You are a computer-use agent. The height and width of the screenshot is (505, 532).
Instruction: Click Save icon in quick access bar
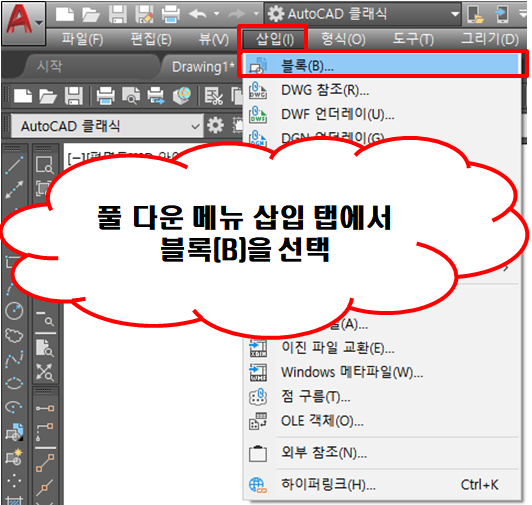(x=118, y=15)
